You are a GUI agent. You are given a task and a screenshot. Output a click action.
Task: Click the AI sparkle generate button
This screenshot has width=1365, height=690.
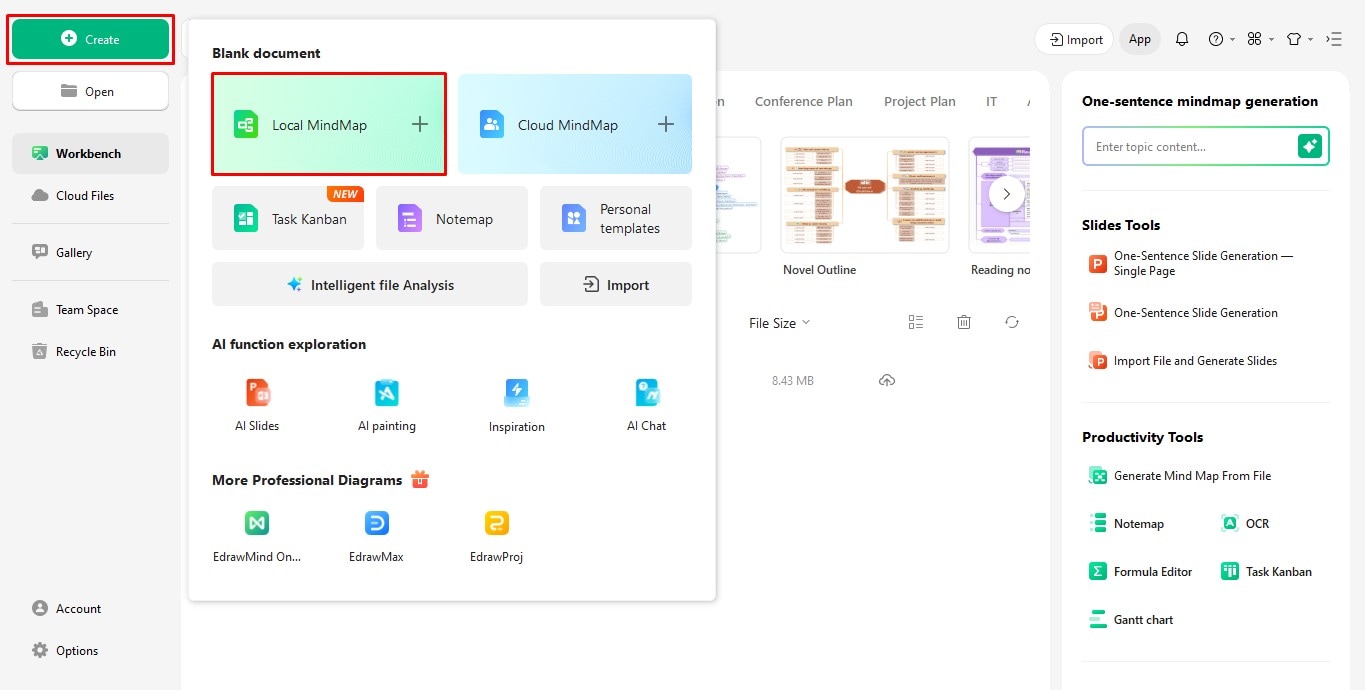click(x=1310, y=146)
